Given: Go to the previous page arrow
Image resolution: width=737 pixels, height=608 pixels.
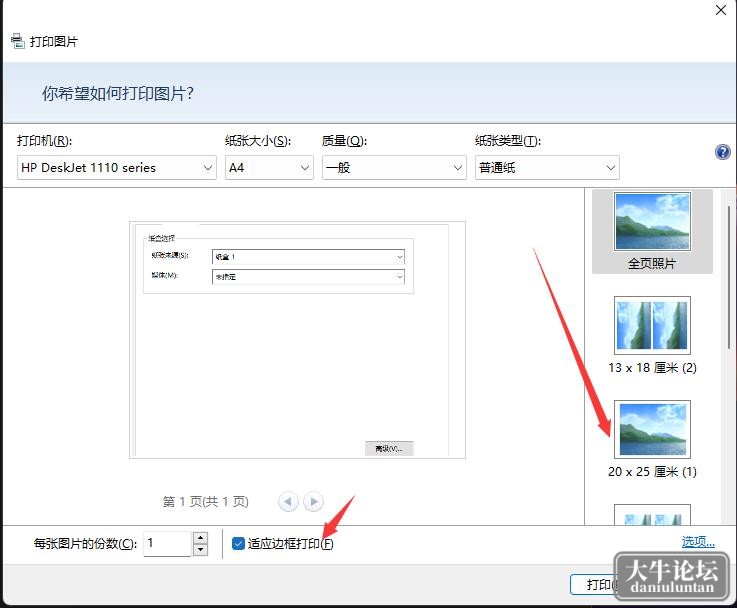Looking at the screenshot, I should [x=288, y=501].
